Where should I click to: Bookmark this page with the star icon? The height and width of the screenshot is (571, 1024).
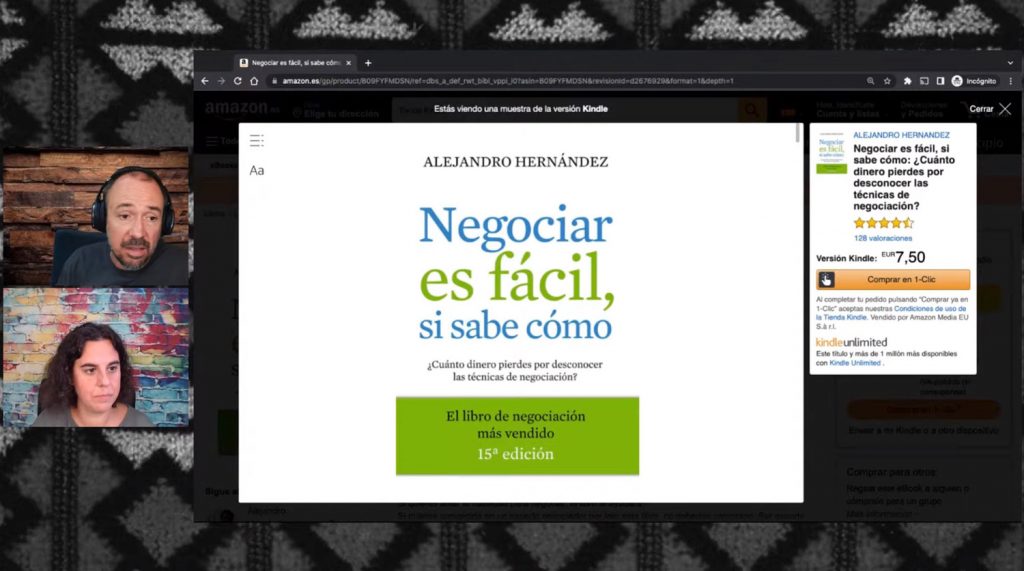coord(887,81)
